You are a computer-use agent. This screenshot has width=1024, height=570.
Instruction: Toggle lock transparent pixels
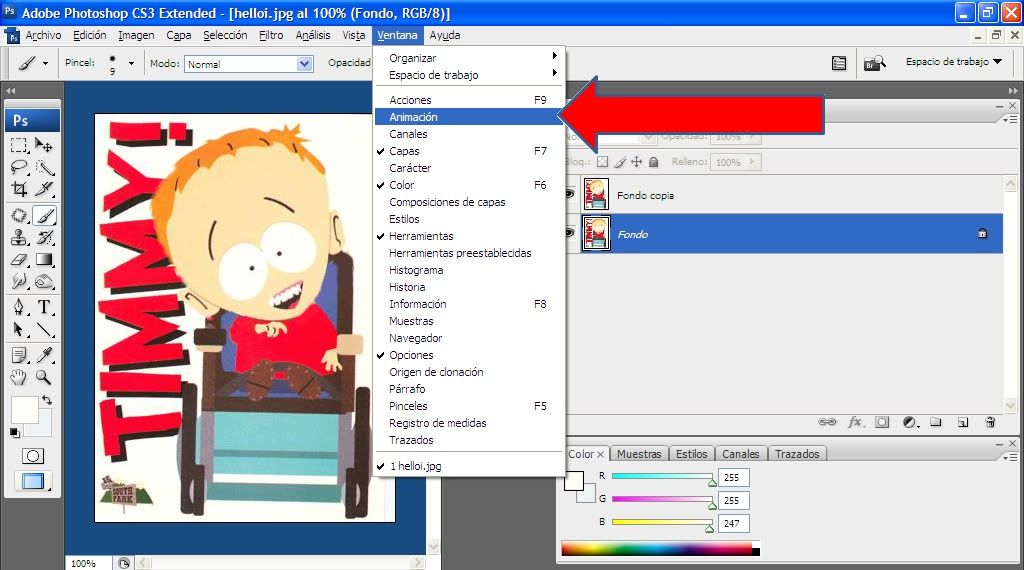(603, 161)
